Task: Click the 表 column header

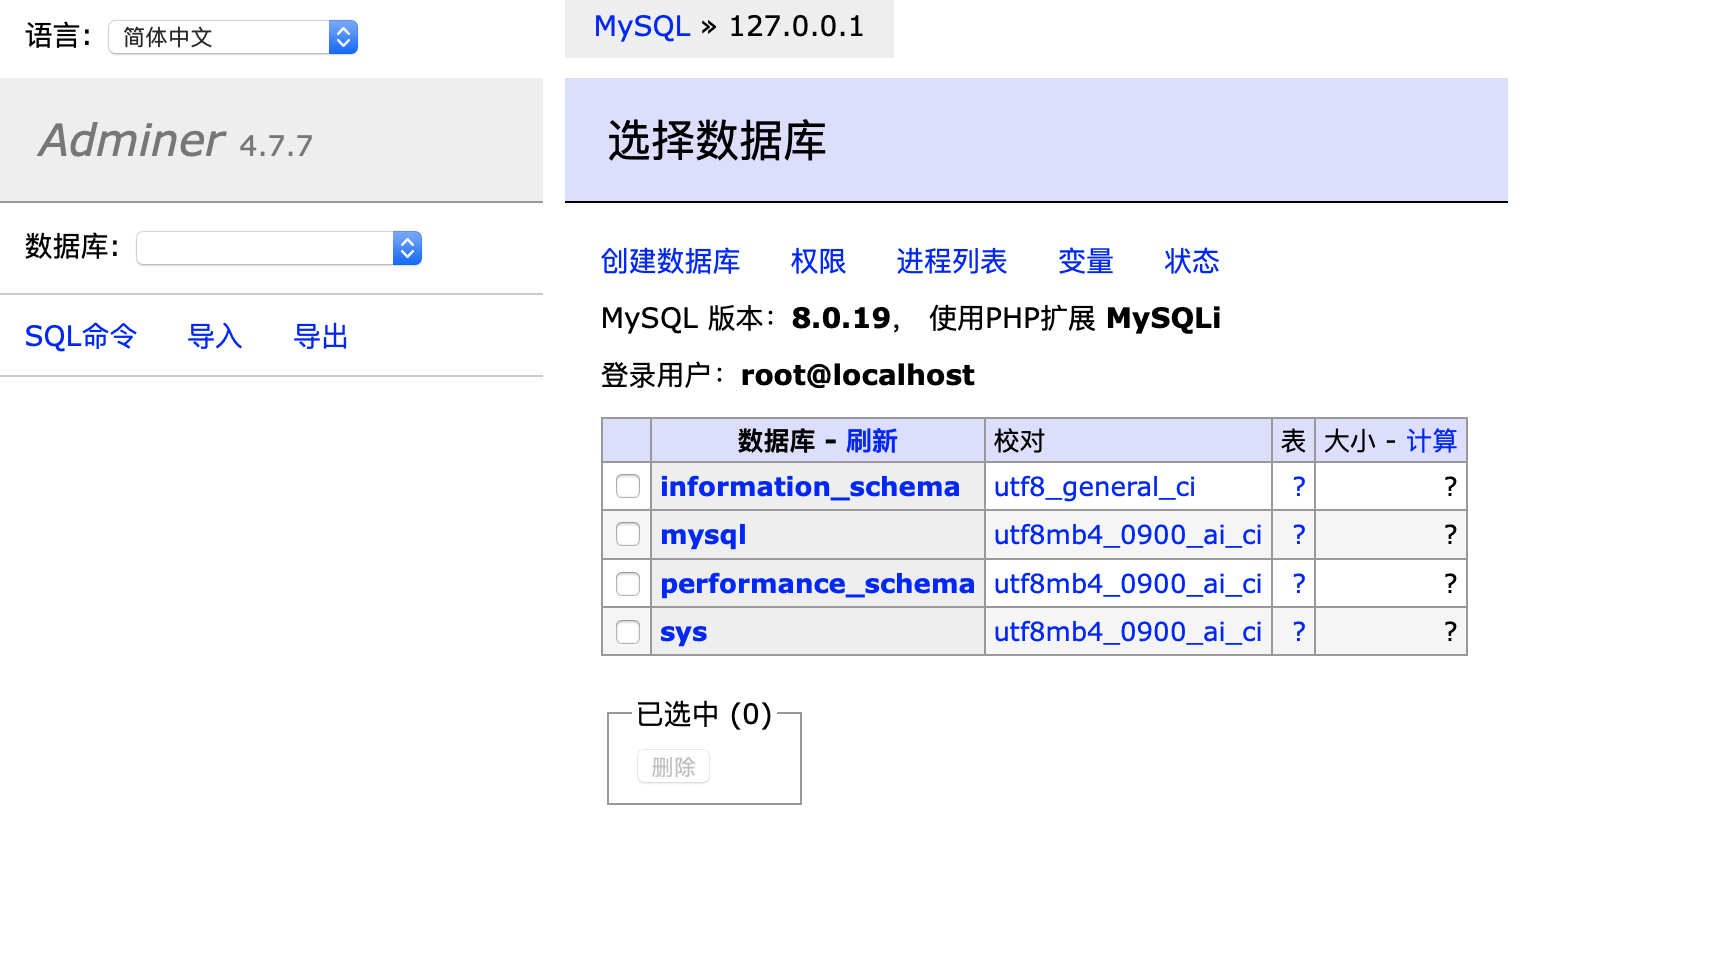Action: pos(1294,441)
